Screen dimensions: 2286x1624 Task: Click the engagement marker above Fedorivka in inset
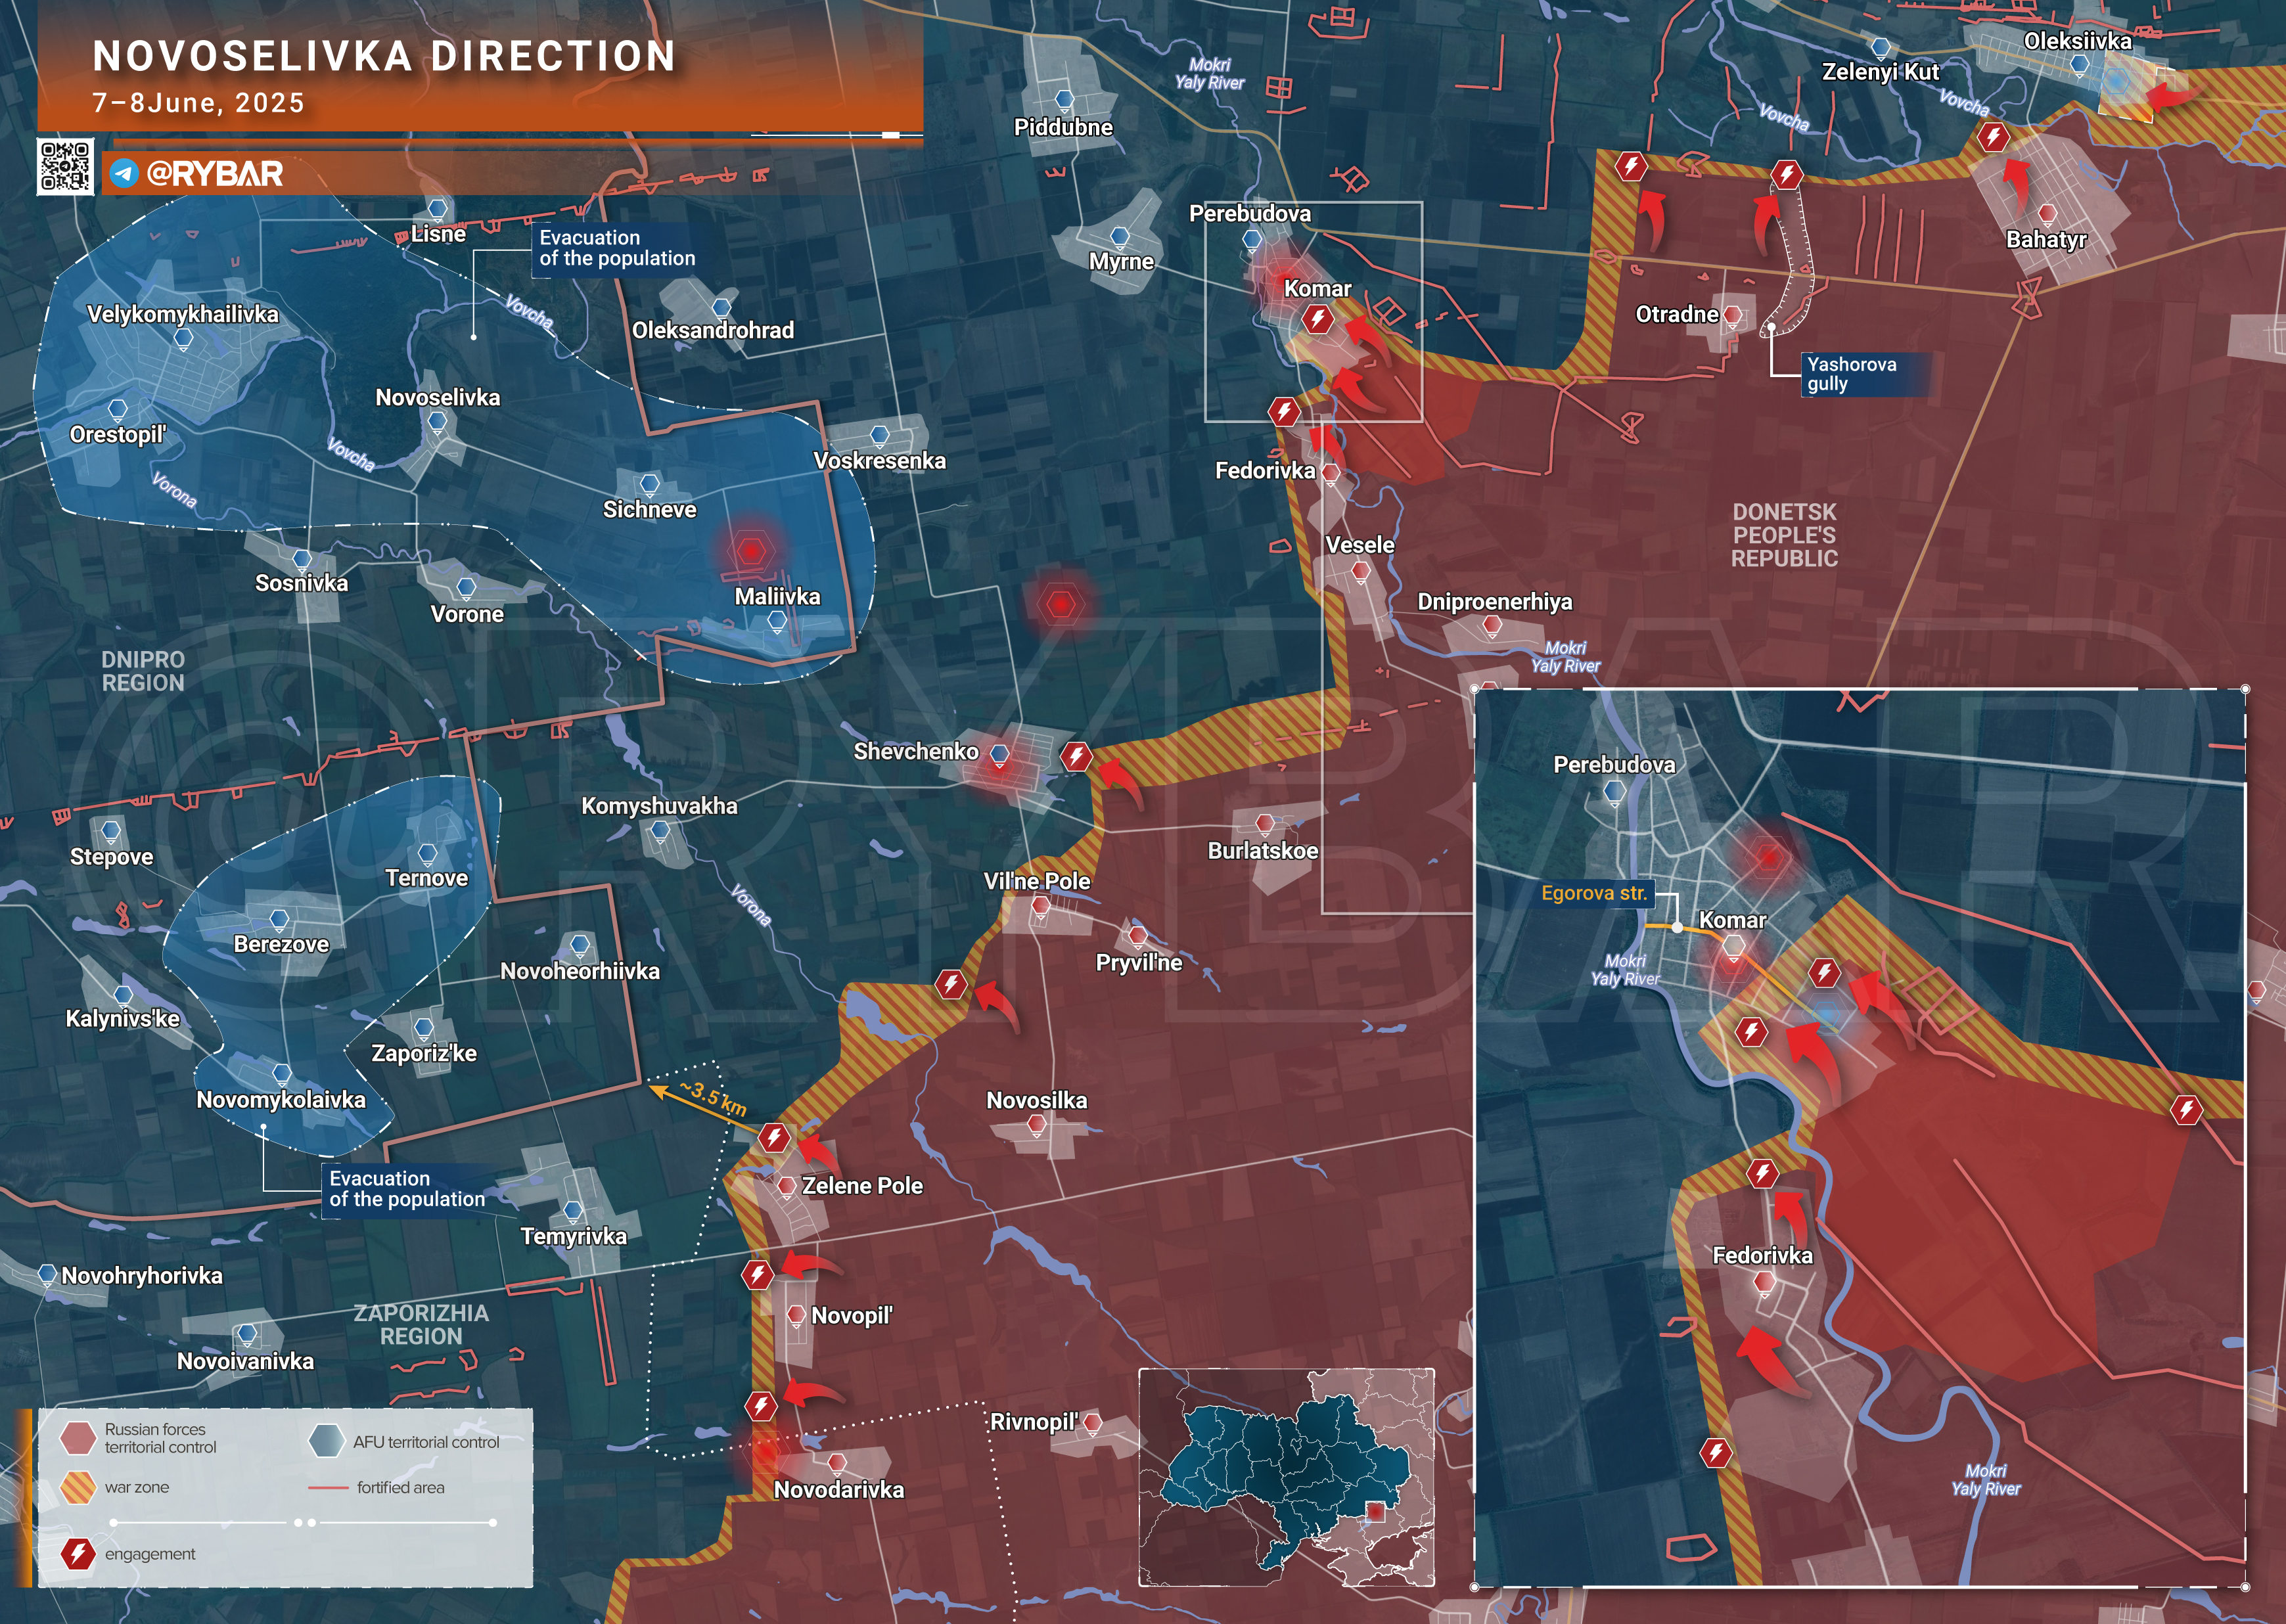1762,1173
